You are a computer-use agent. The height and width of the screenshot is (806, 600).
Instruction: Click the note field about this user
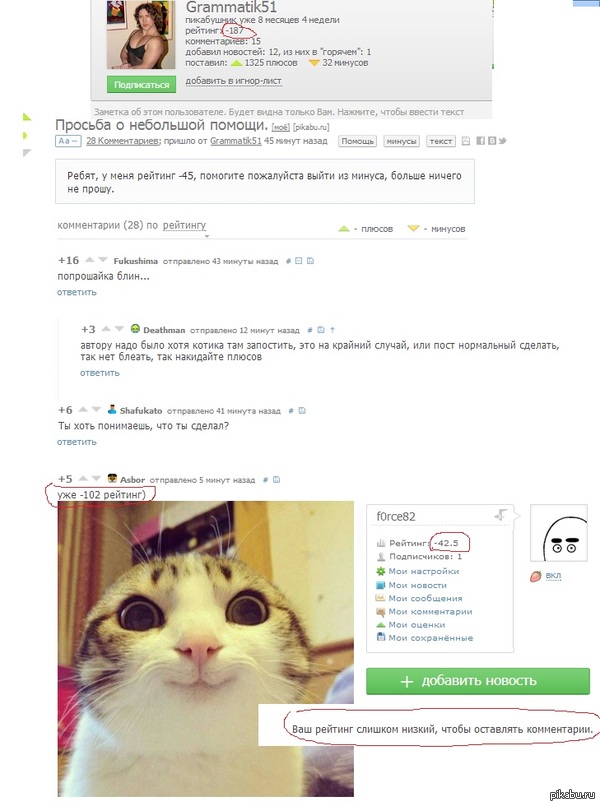point(291,112)
